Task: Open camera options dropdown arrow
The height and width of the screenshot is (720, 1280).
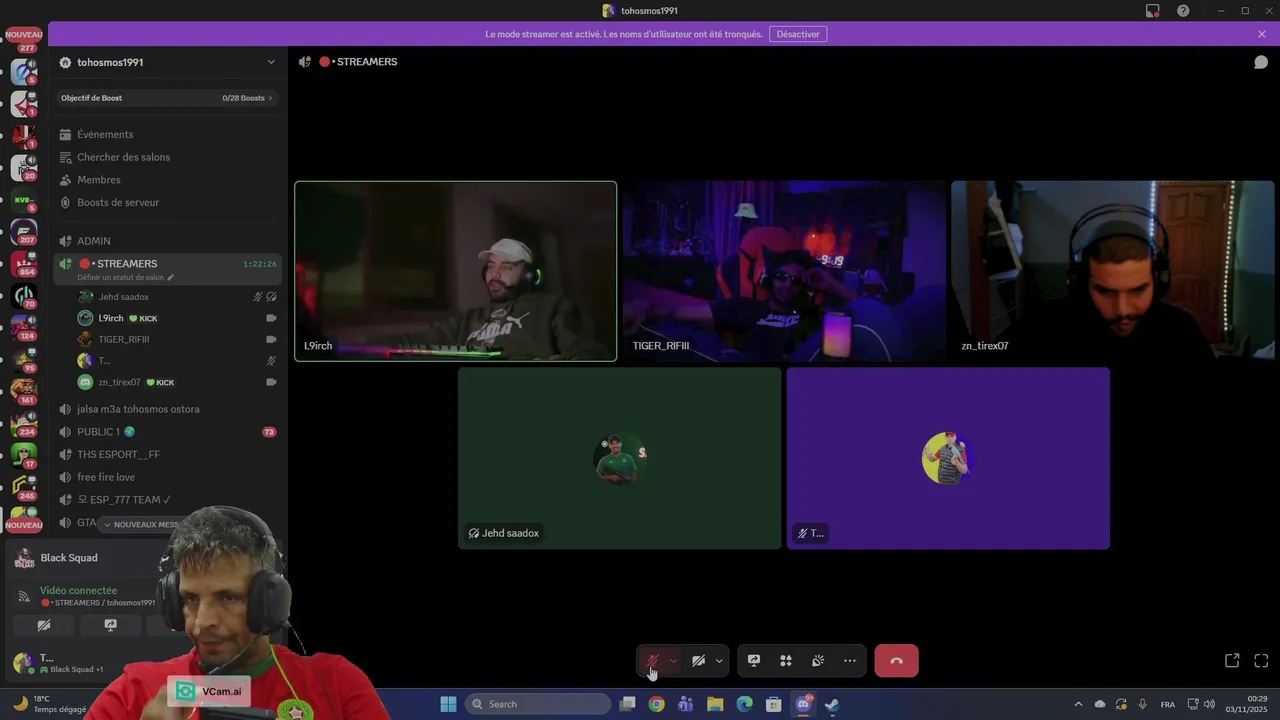Action: 719,661
